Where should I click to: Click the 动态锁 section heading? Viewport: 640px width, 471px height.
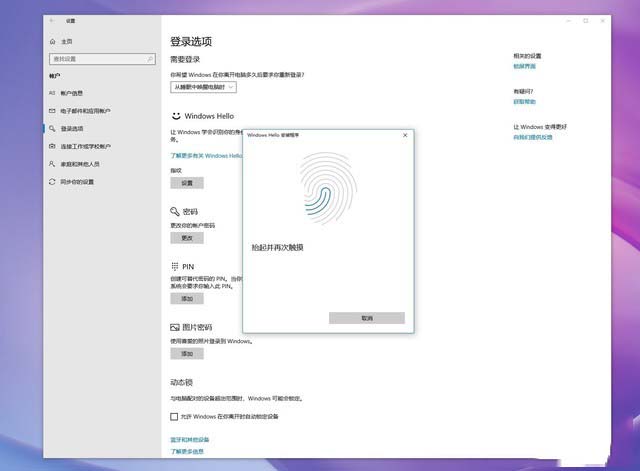[181, 382]
